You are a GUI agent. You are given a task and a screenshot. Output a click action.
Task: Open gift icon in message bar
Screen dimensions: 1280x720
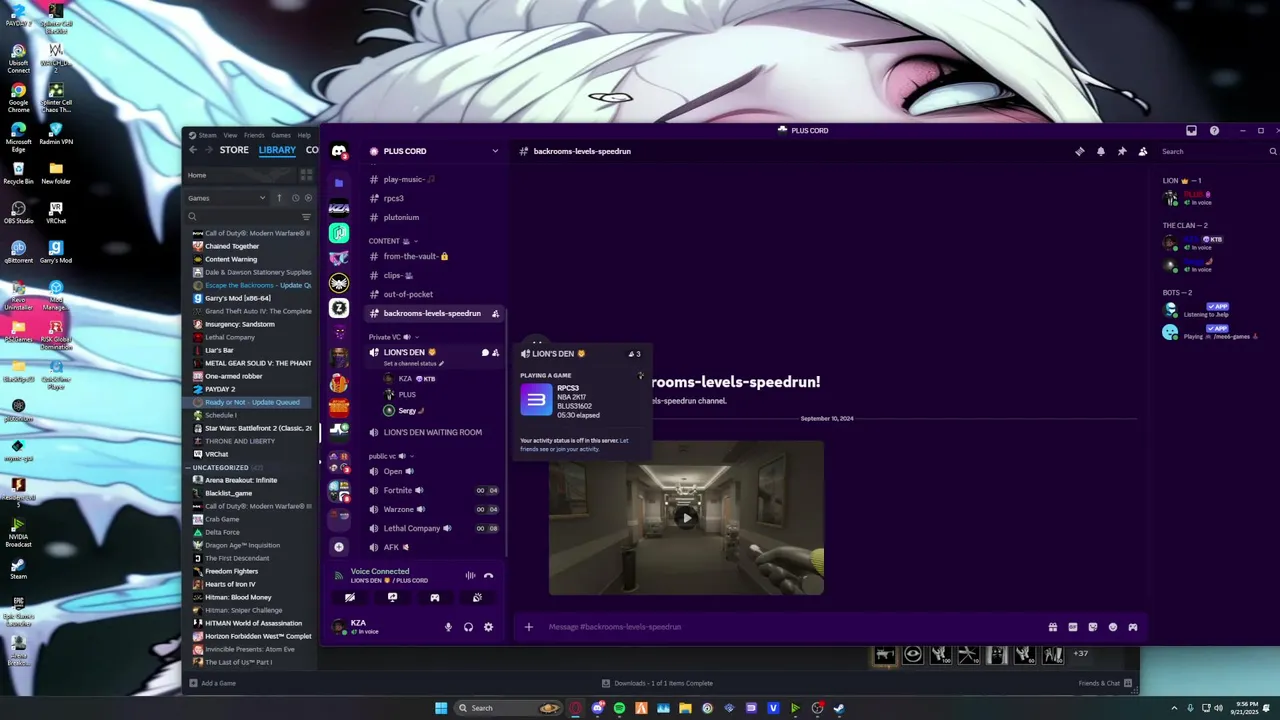pos(1052,627)
